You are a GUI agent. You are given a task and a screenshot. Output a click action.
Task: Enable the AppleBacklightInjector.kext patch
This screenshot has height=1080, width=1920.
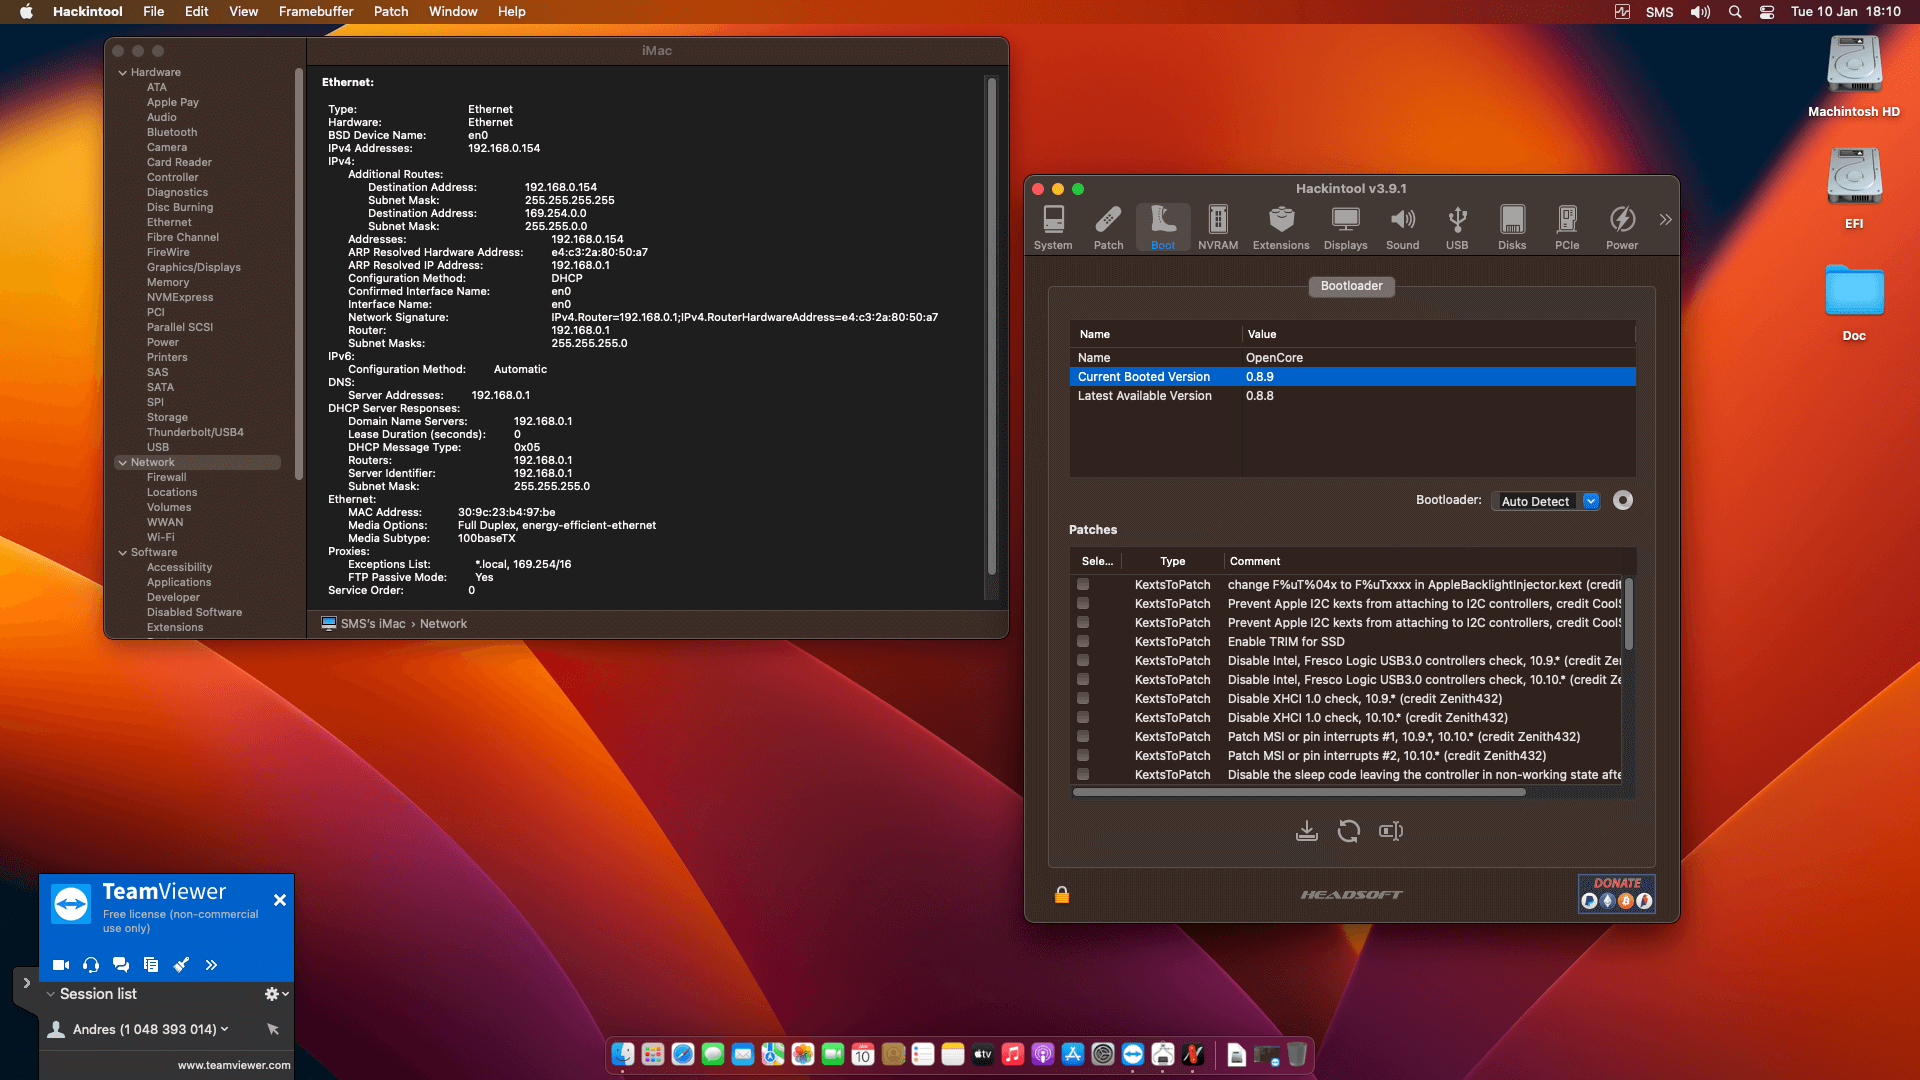1084,584
